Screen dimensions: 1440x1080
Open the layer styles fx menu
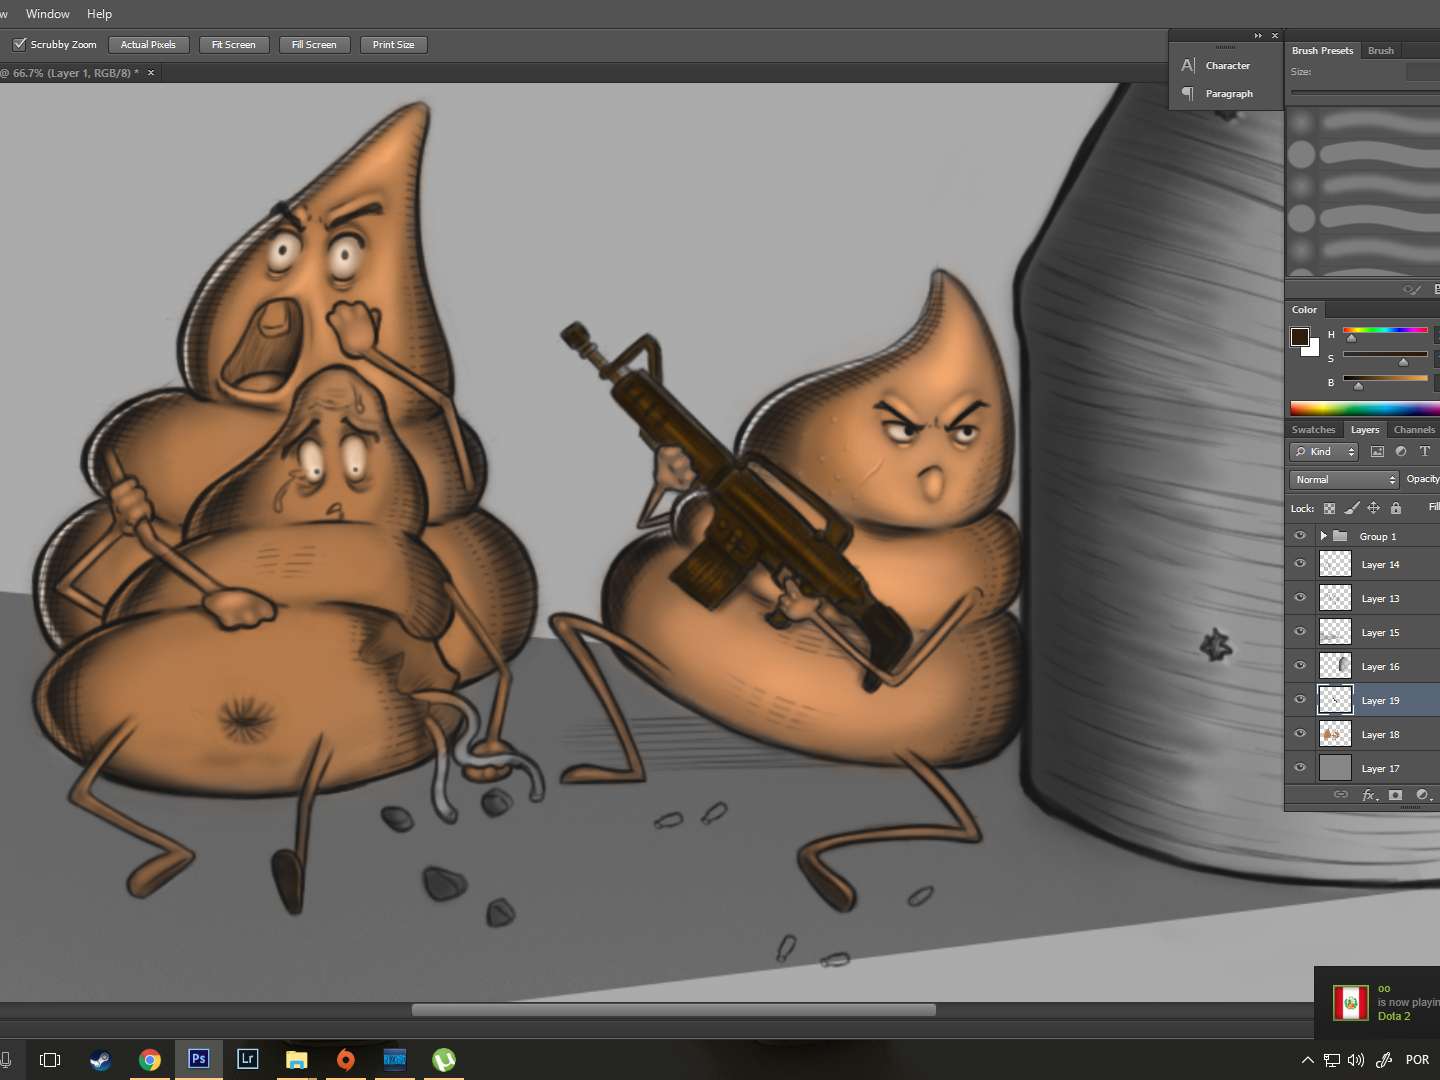click(1370, 795)
